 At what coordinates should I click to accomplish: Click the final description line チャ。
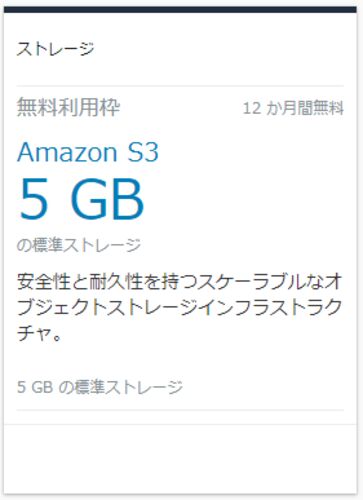pos(39,333)
